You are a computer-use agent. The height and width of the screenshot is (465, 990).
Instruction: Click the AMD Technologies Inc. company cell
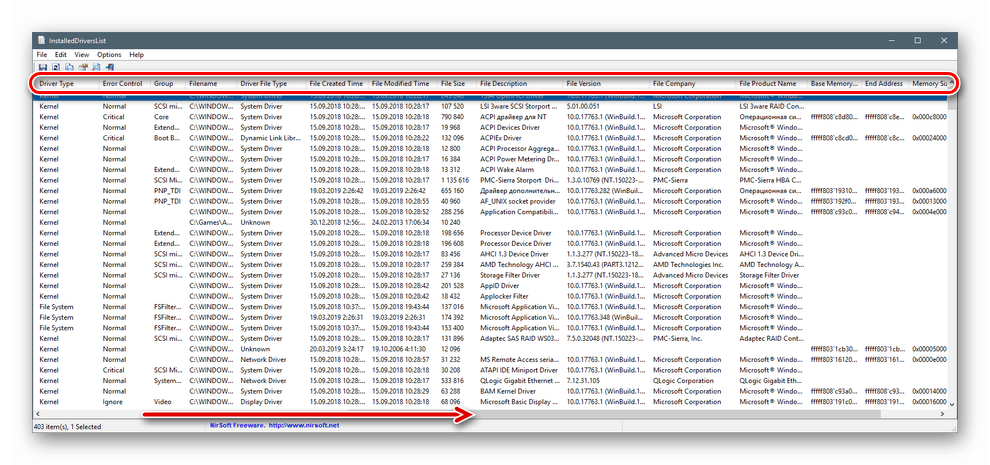point(688,265)
